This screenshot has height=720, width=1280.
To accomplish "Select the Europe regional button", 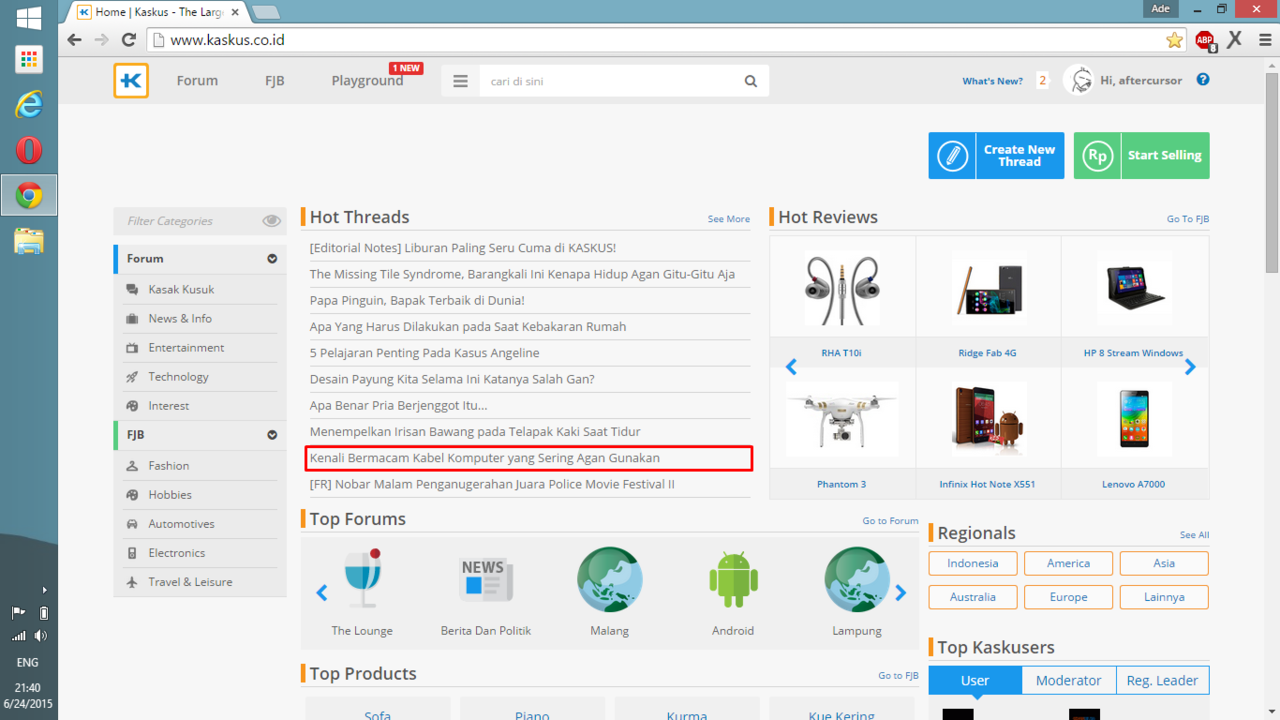I will pos(1068,597).
